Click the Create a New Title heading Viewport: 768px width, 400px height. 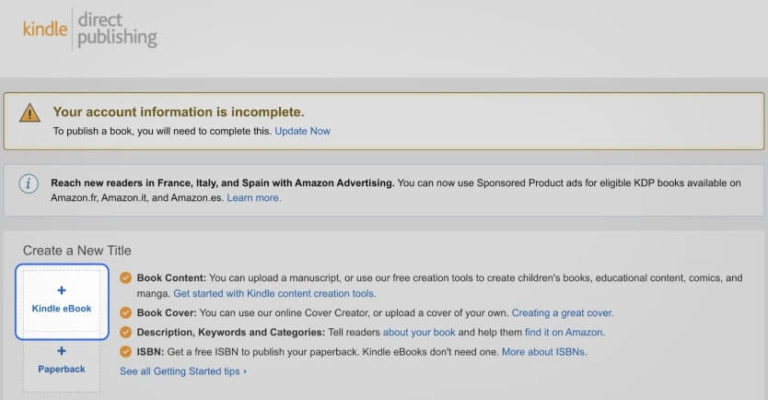(77, 250)
